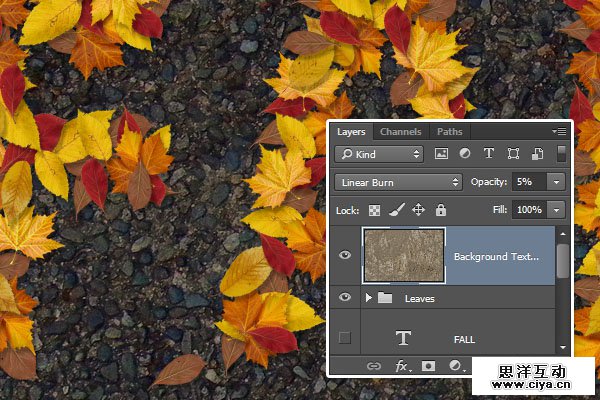Switch to the Paths tab
The height and width of the screenshot is (400, 600).
point(450,132)
